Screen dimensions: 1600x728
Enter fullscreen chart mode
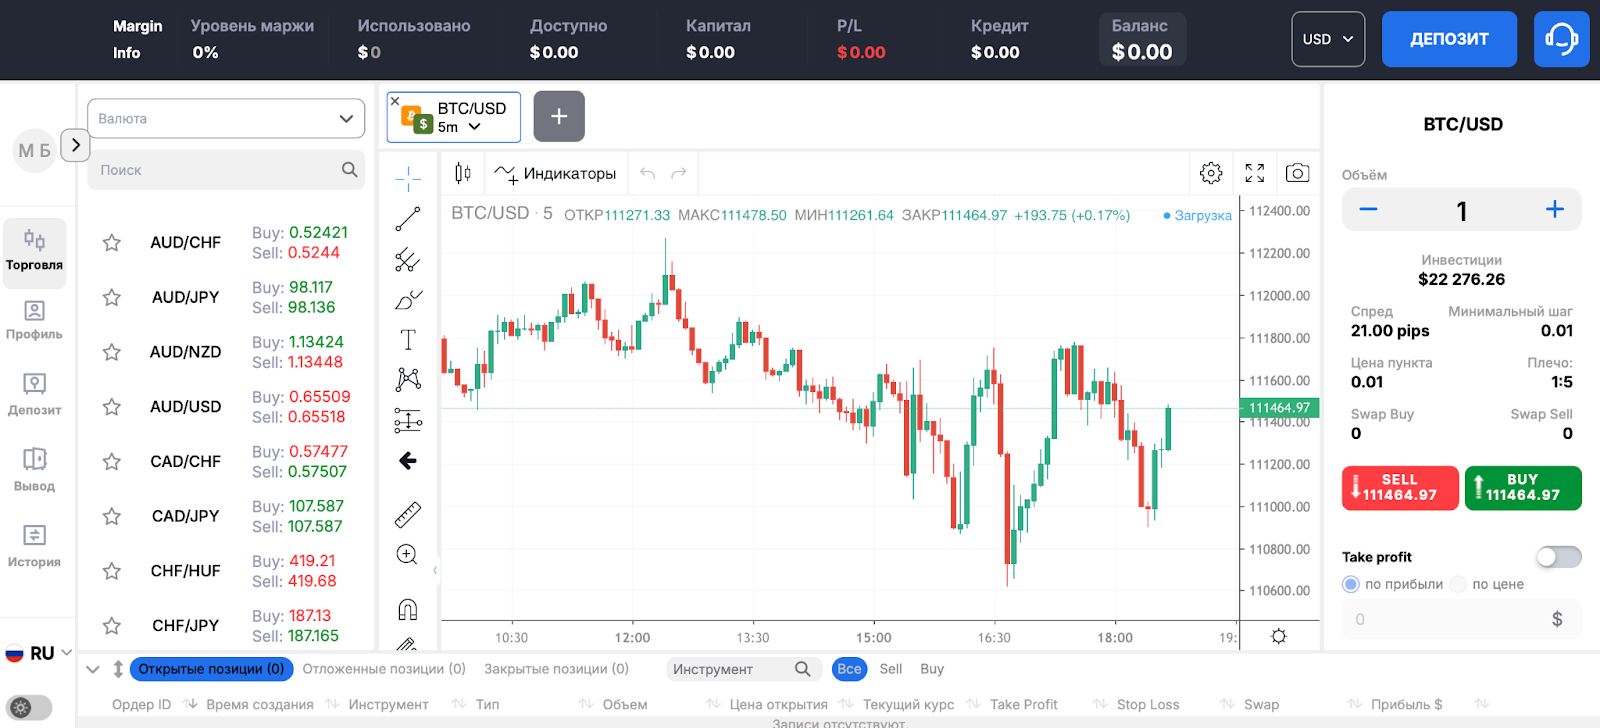point(1255,173)
